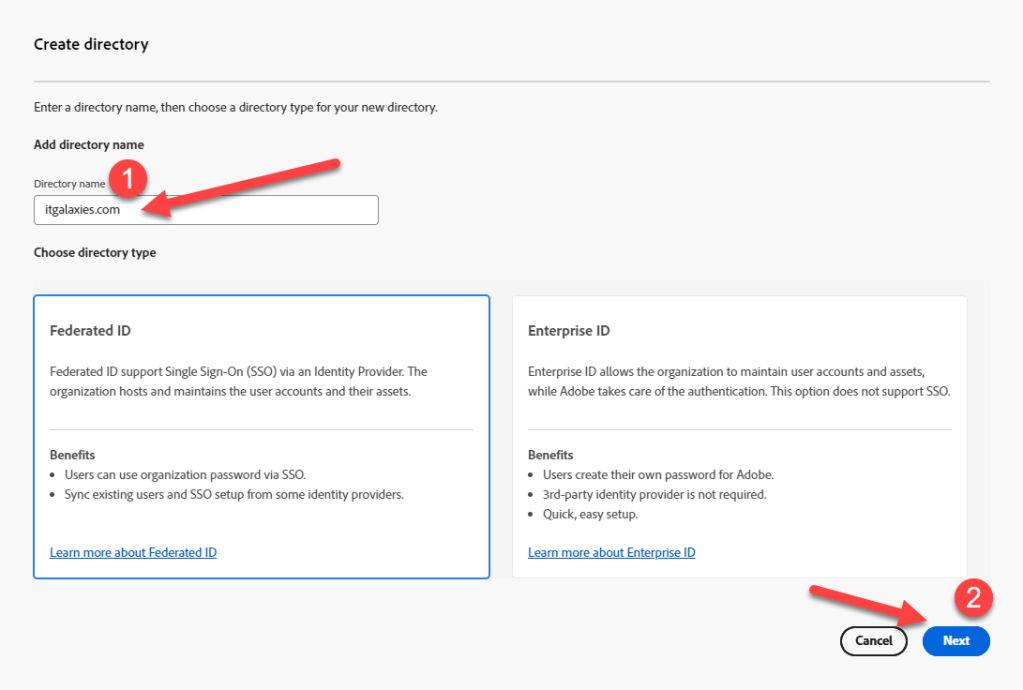Click the Add directory name label

88,145
